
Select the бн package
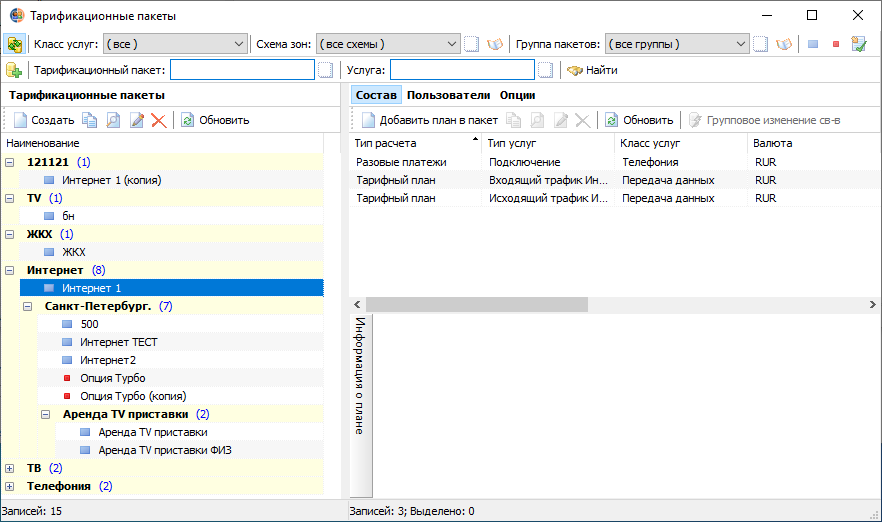coord(172,216)
